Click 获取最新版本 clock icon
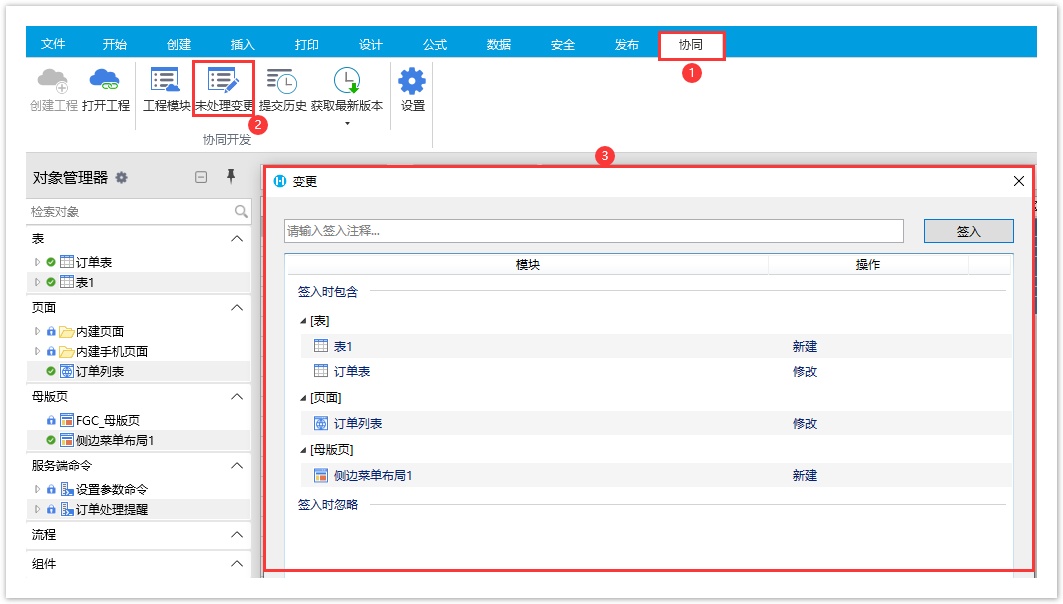Screen dimensions: 1063x604 pyautogui.click(x=346, y=82)
